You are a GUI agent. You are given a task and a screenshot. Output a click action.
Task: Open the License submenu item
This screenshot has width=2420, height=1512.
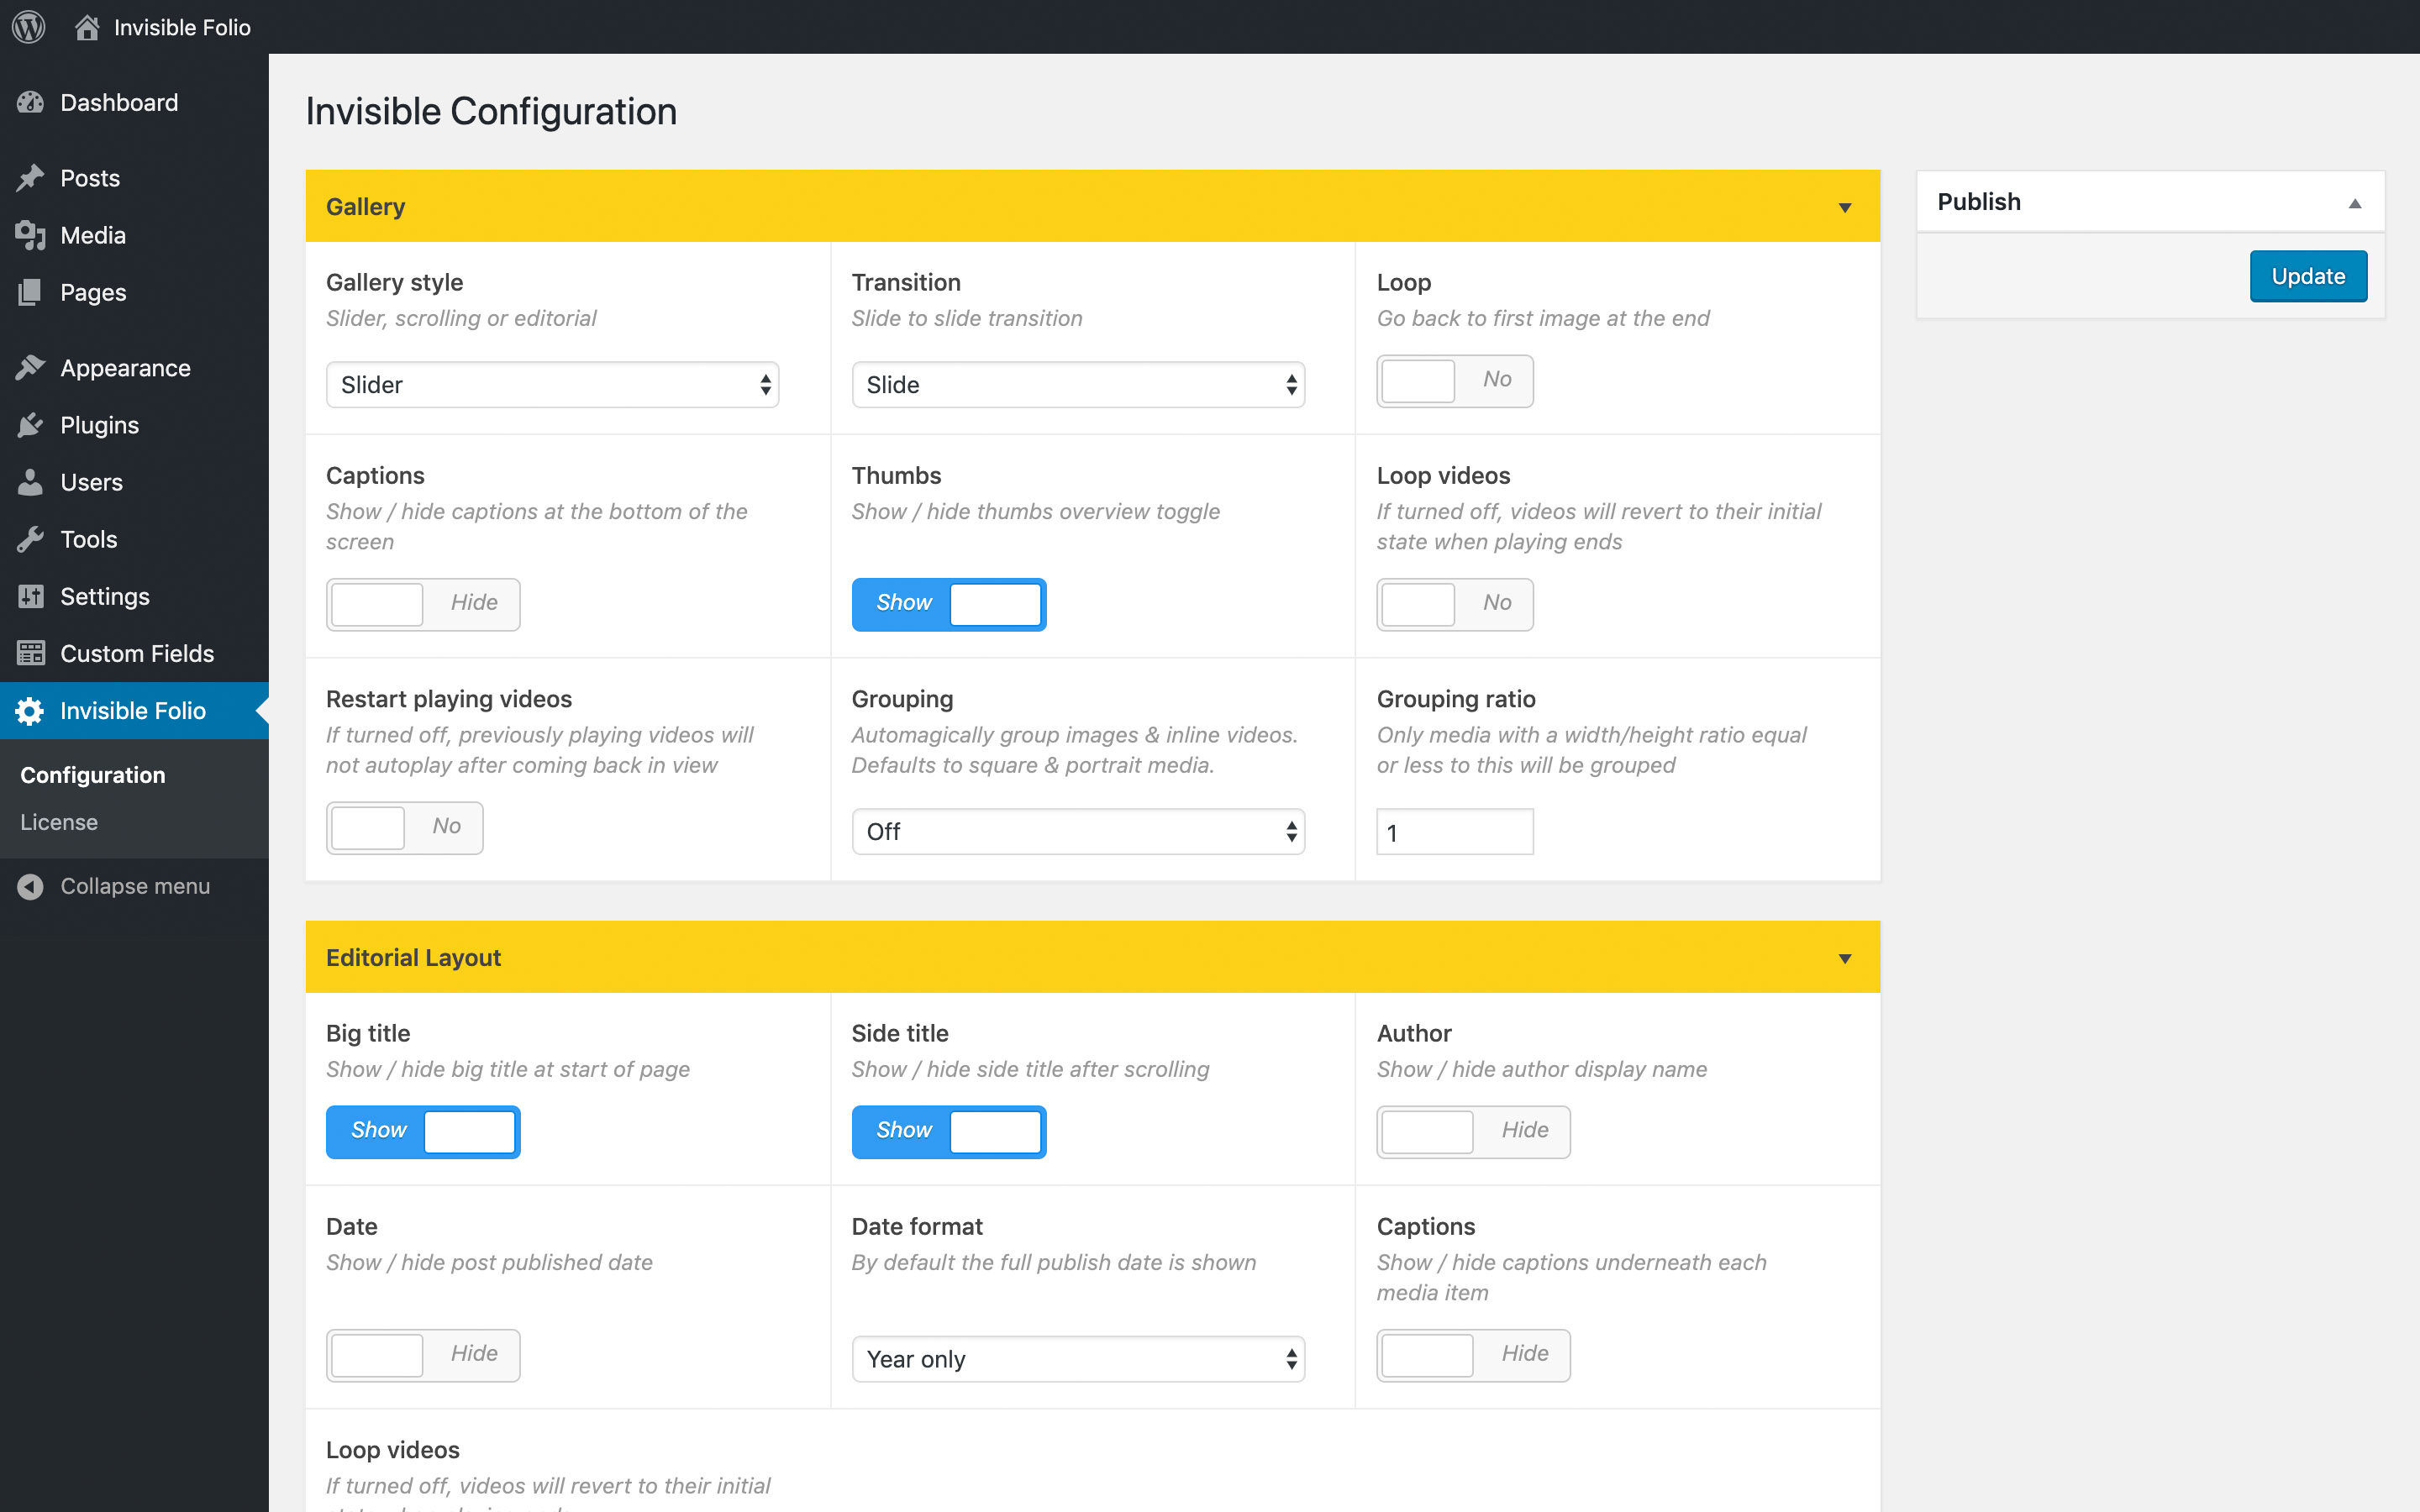coord(59,822)
